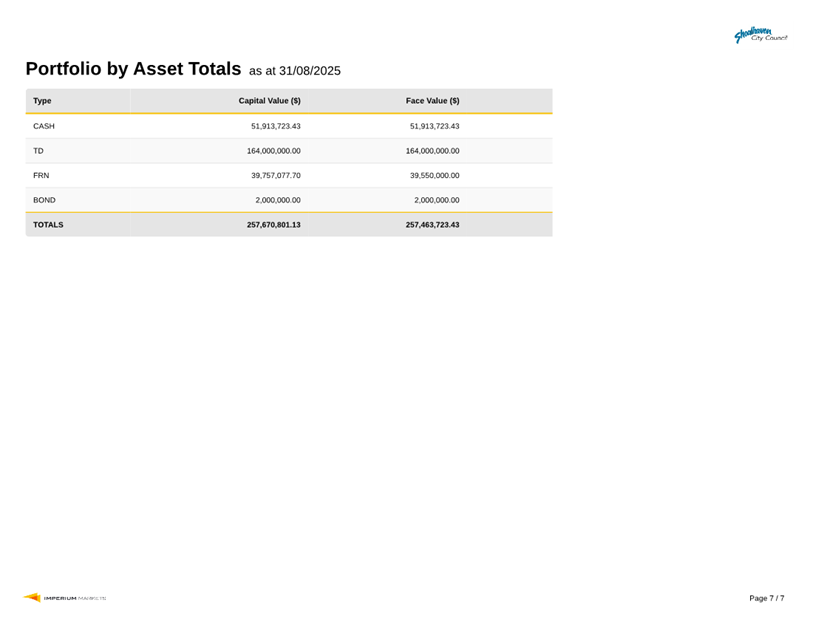Select the CASH row label

pos(44,126)
